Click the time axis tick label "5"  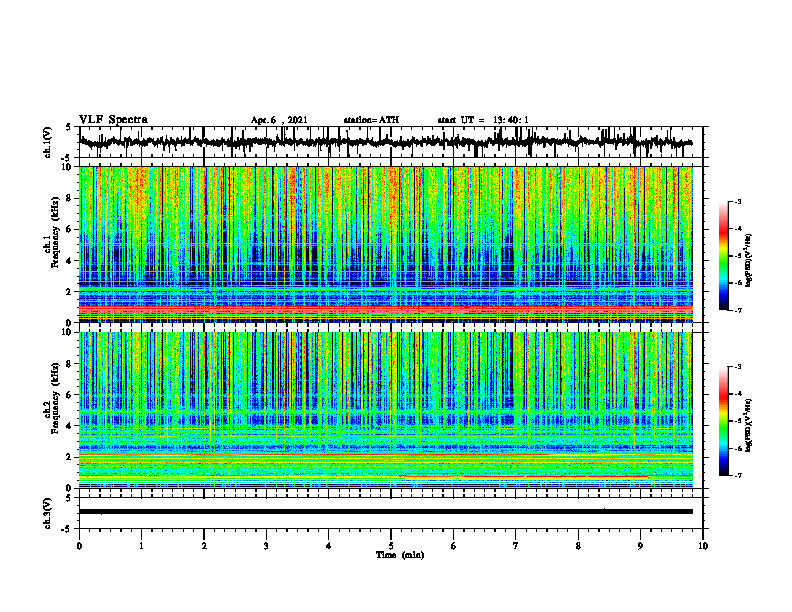click(391, 546)
